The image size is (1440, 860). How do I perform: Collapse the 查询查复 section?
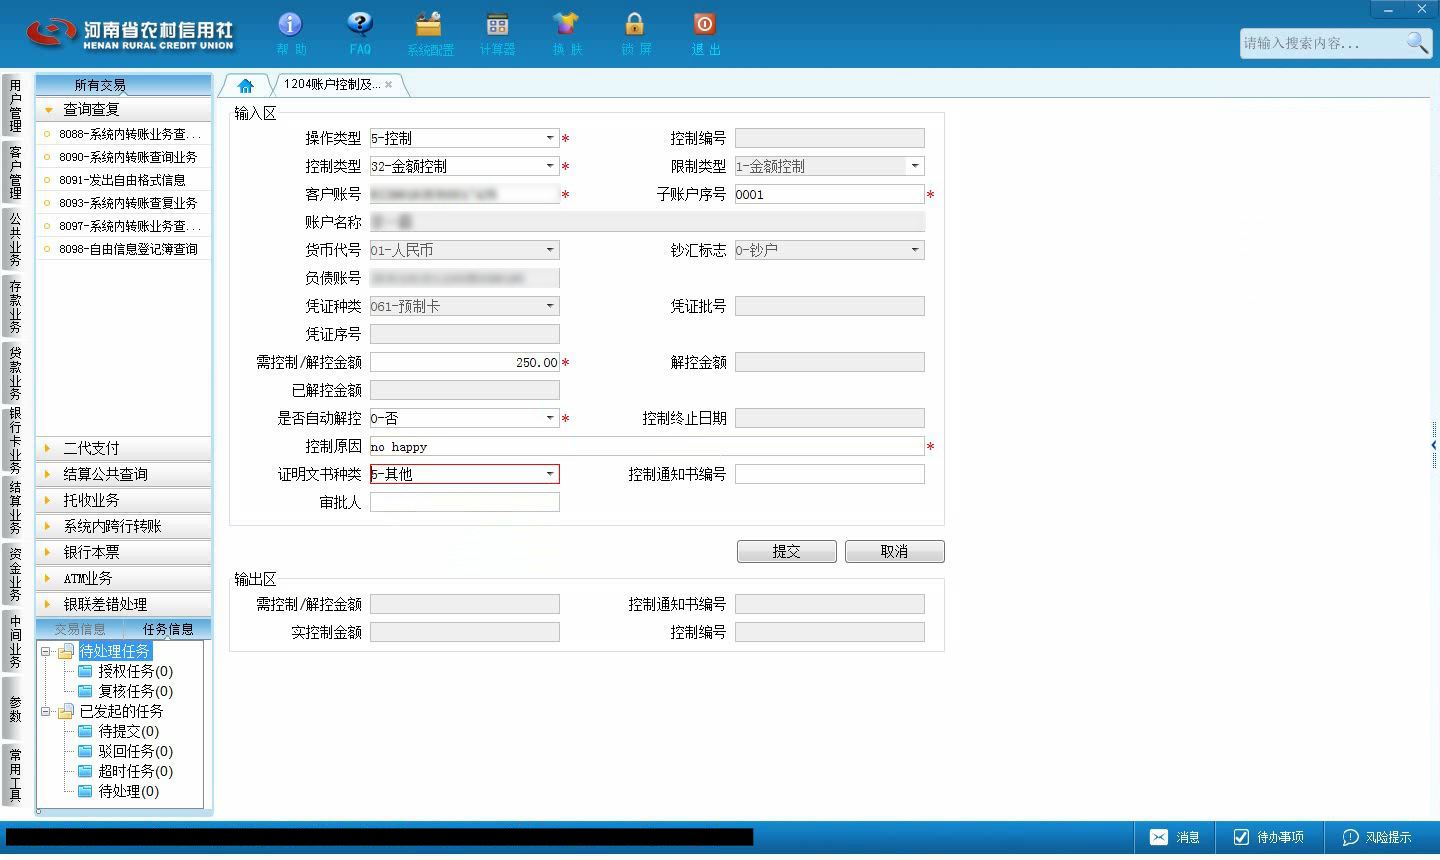tap(123, 109)
